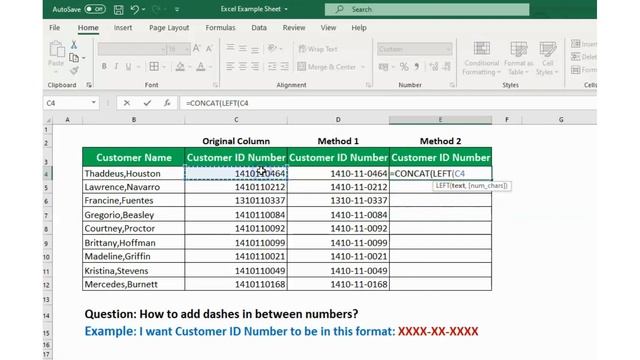Click into the Search box
Screen dimensions: 640x360
click(x=427, y=9)
